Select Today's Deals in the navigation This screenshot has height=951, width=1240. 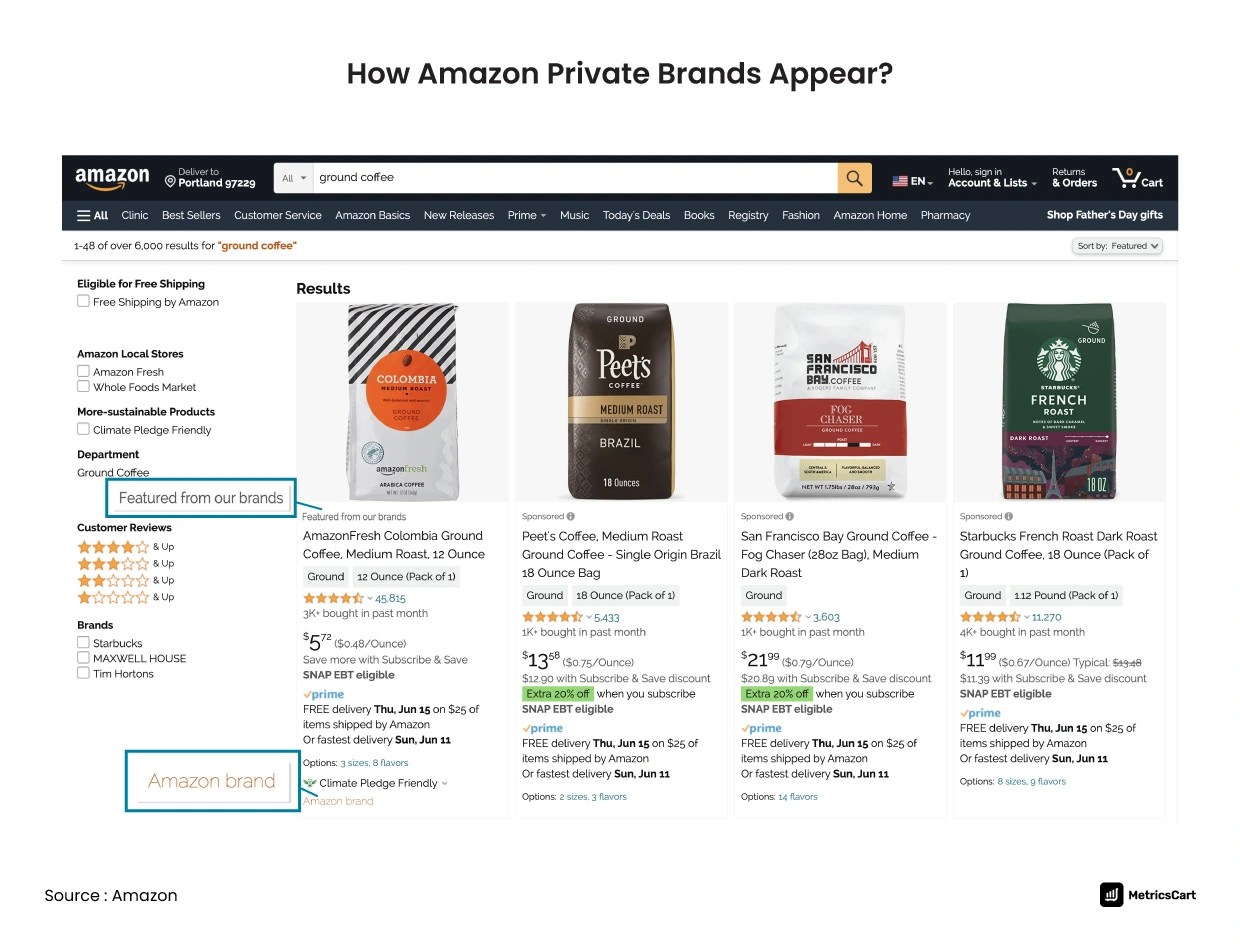[636, 215]
